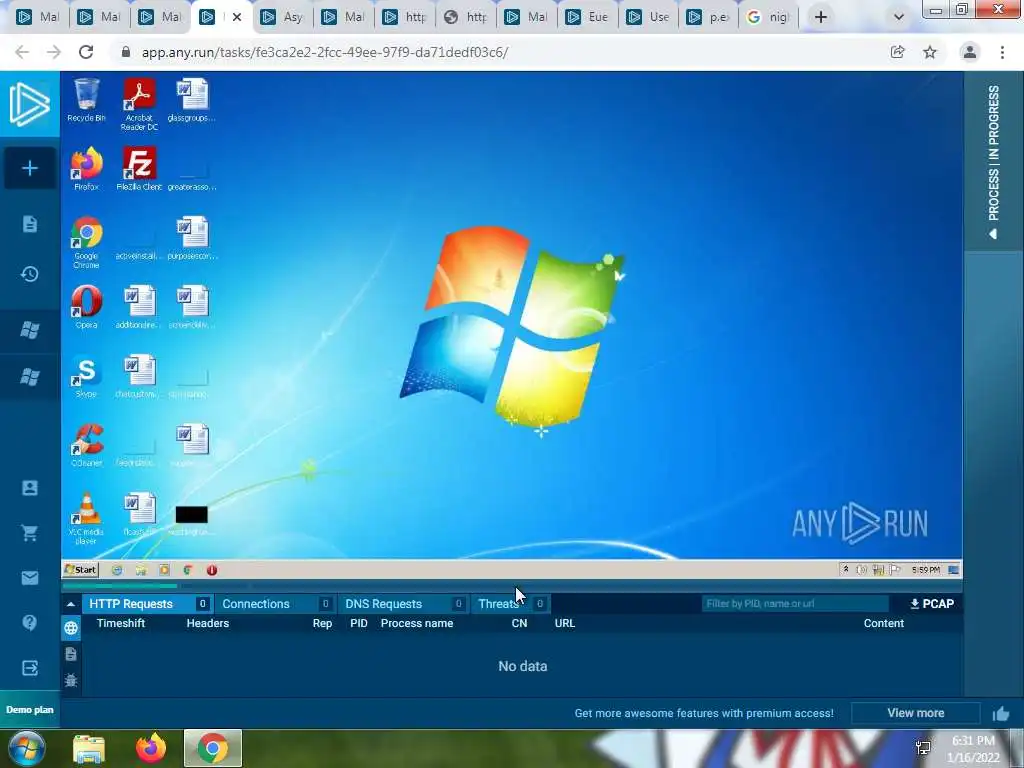Click sandbox taskbar red Opera icon

click(212, 570)
